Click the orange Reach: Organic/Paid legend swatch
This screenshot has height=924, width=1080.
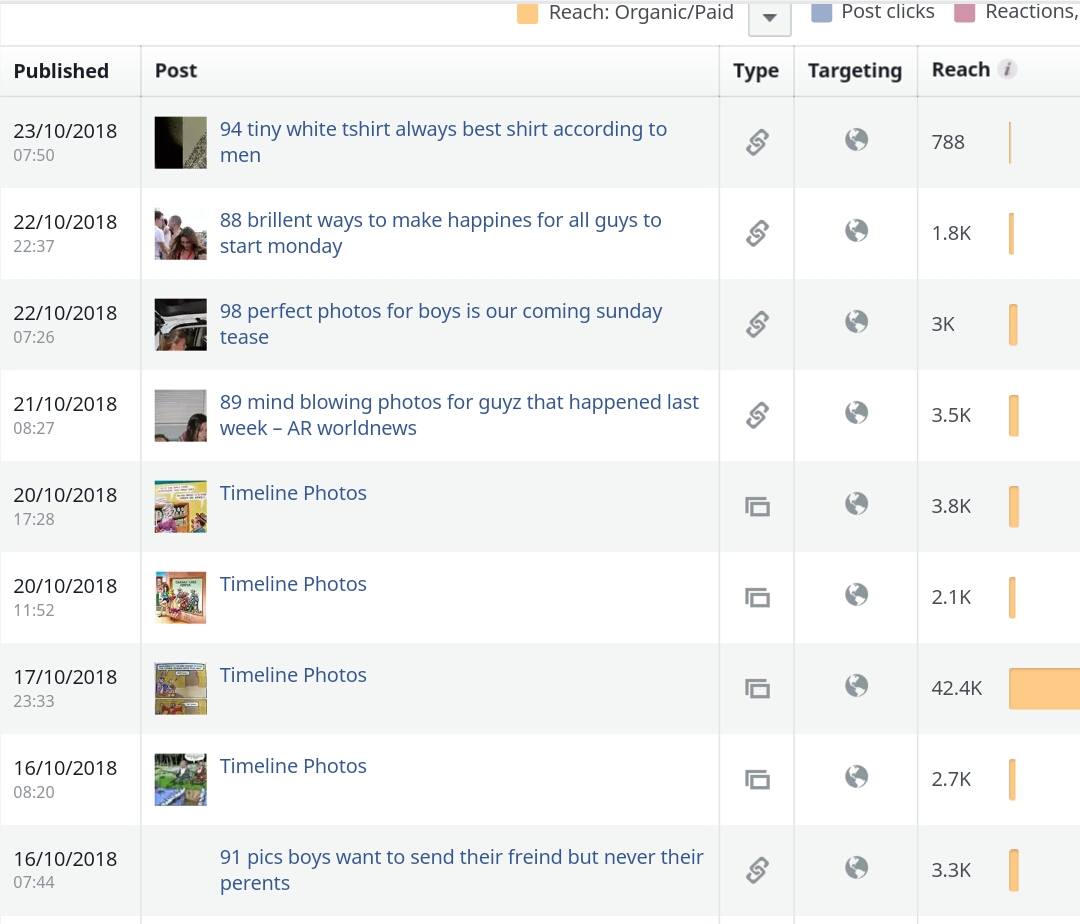point(528,13)
